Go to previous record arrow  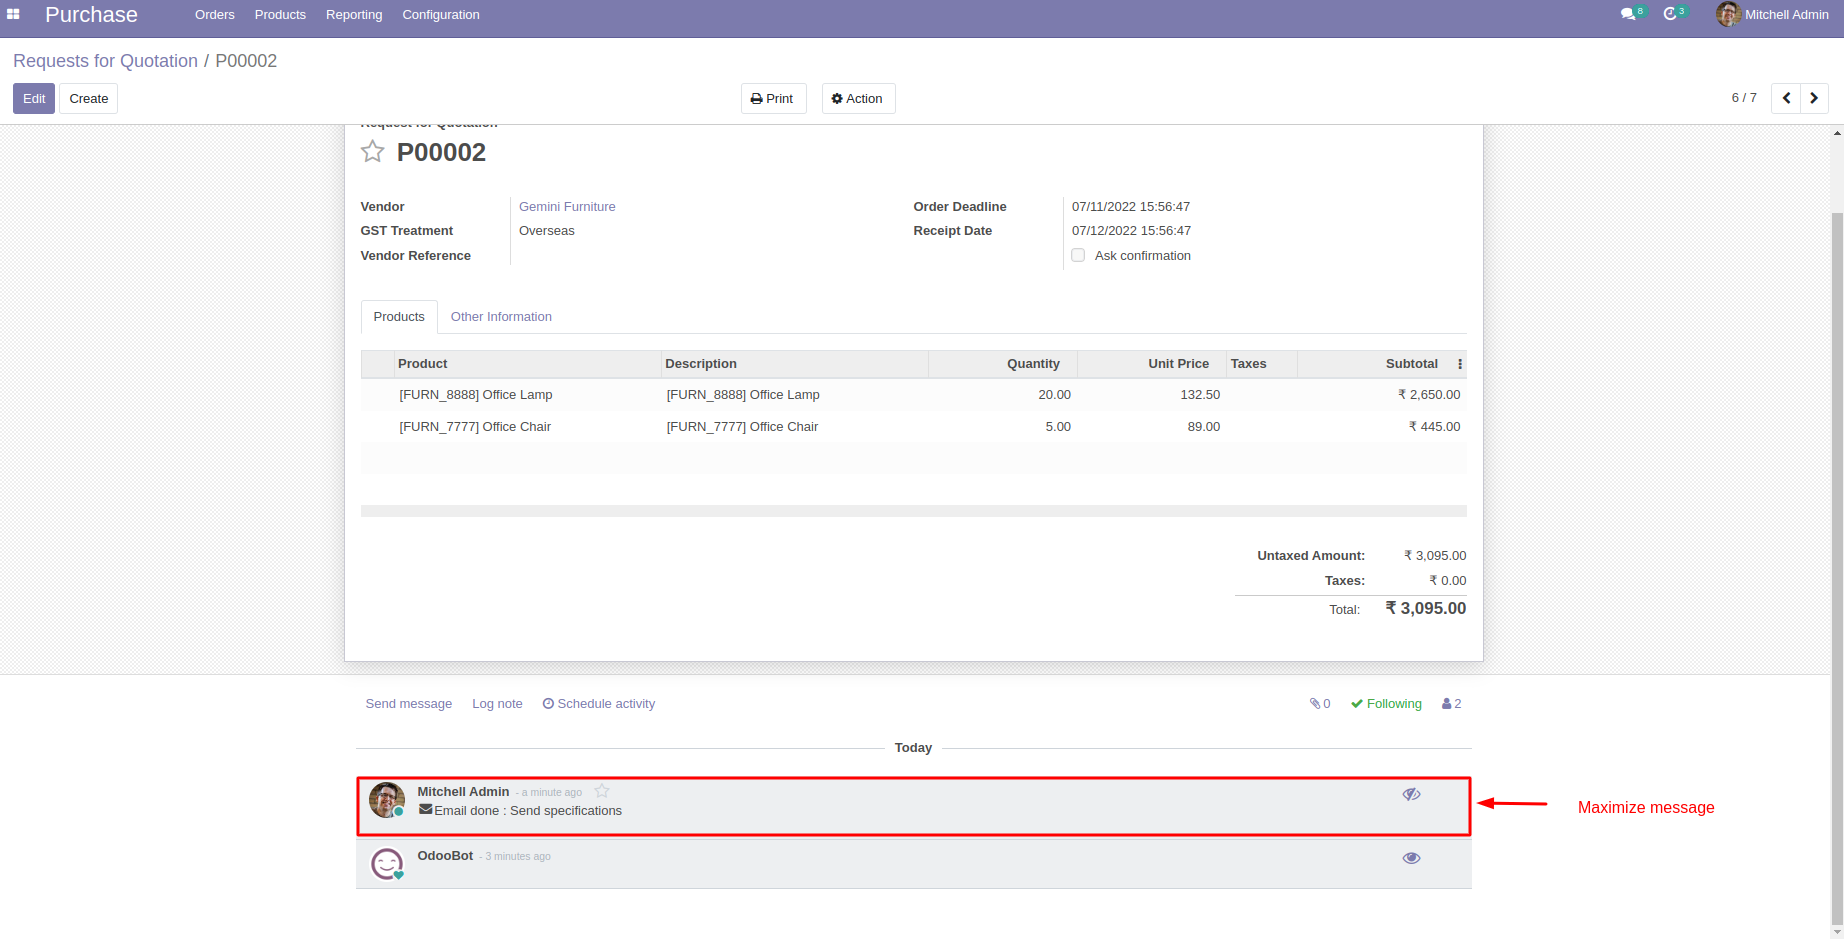click(1786, 98)
